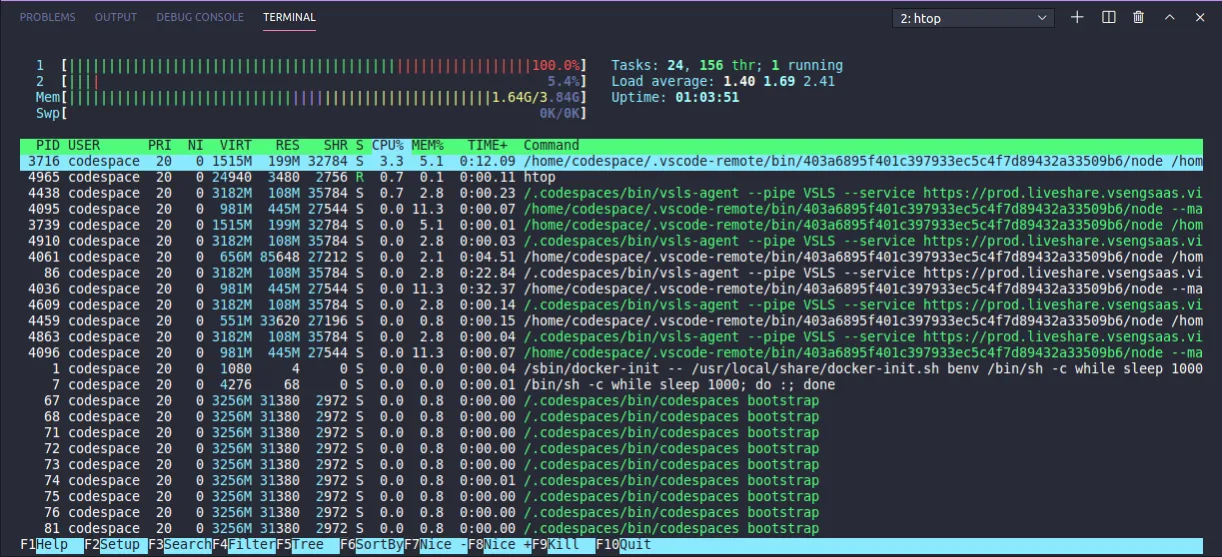Split the terminal panel

coord(1108,17)
